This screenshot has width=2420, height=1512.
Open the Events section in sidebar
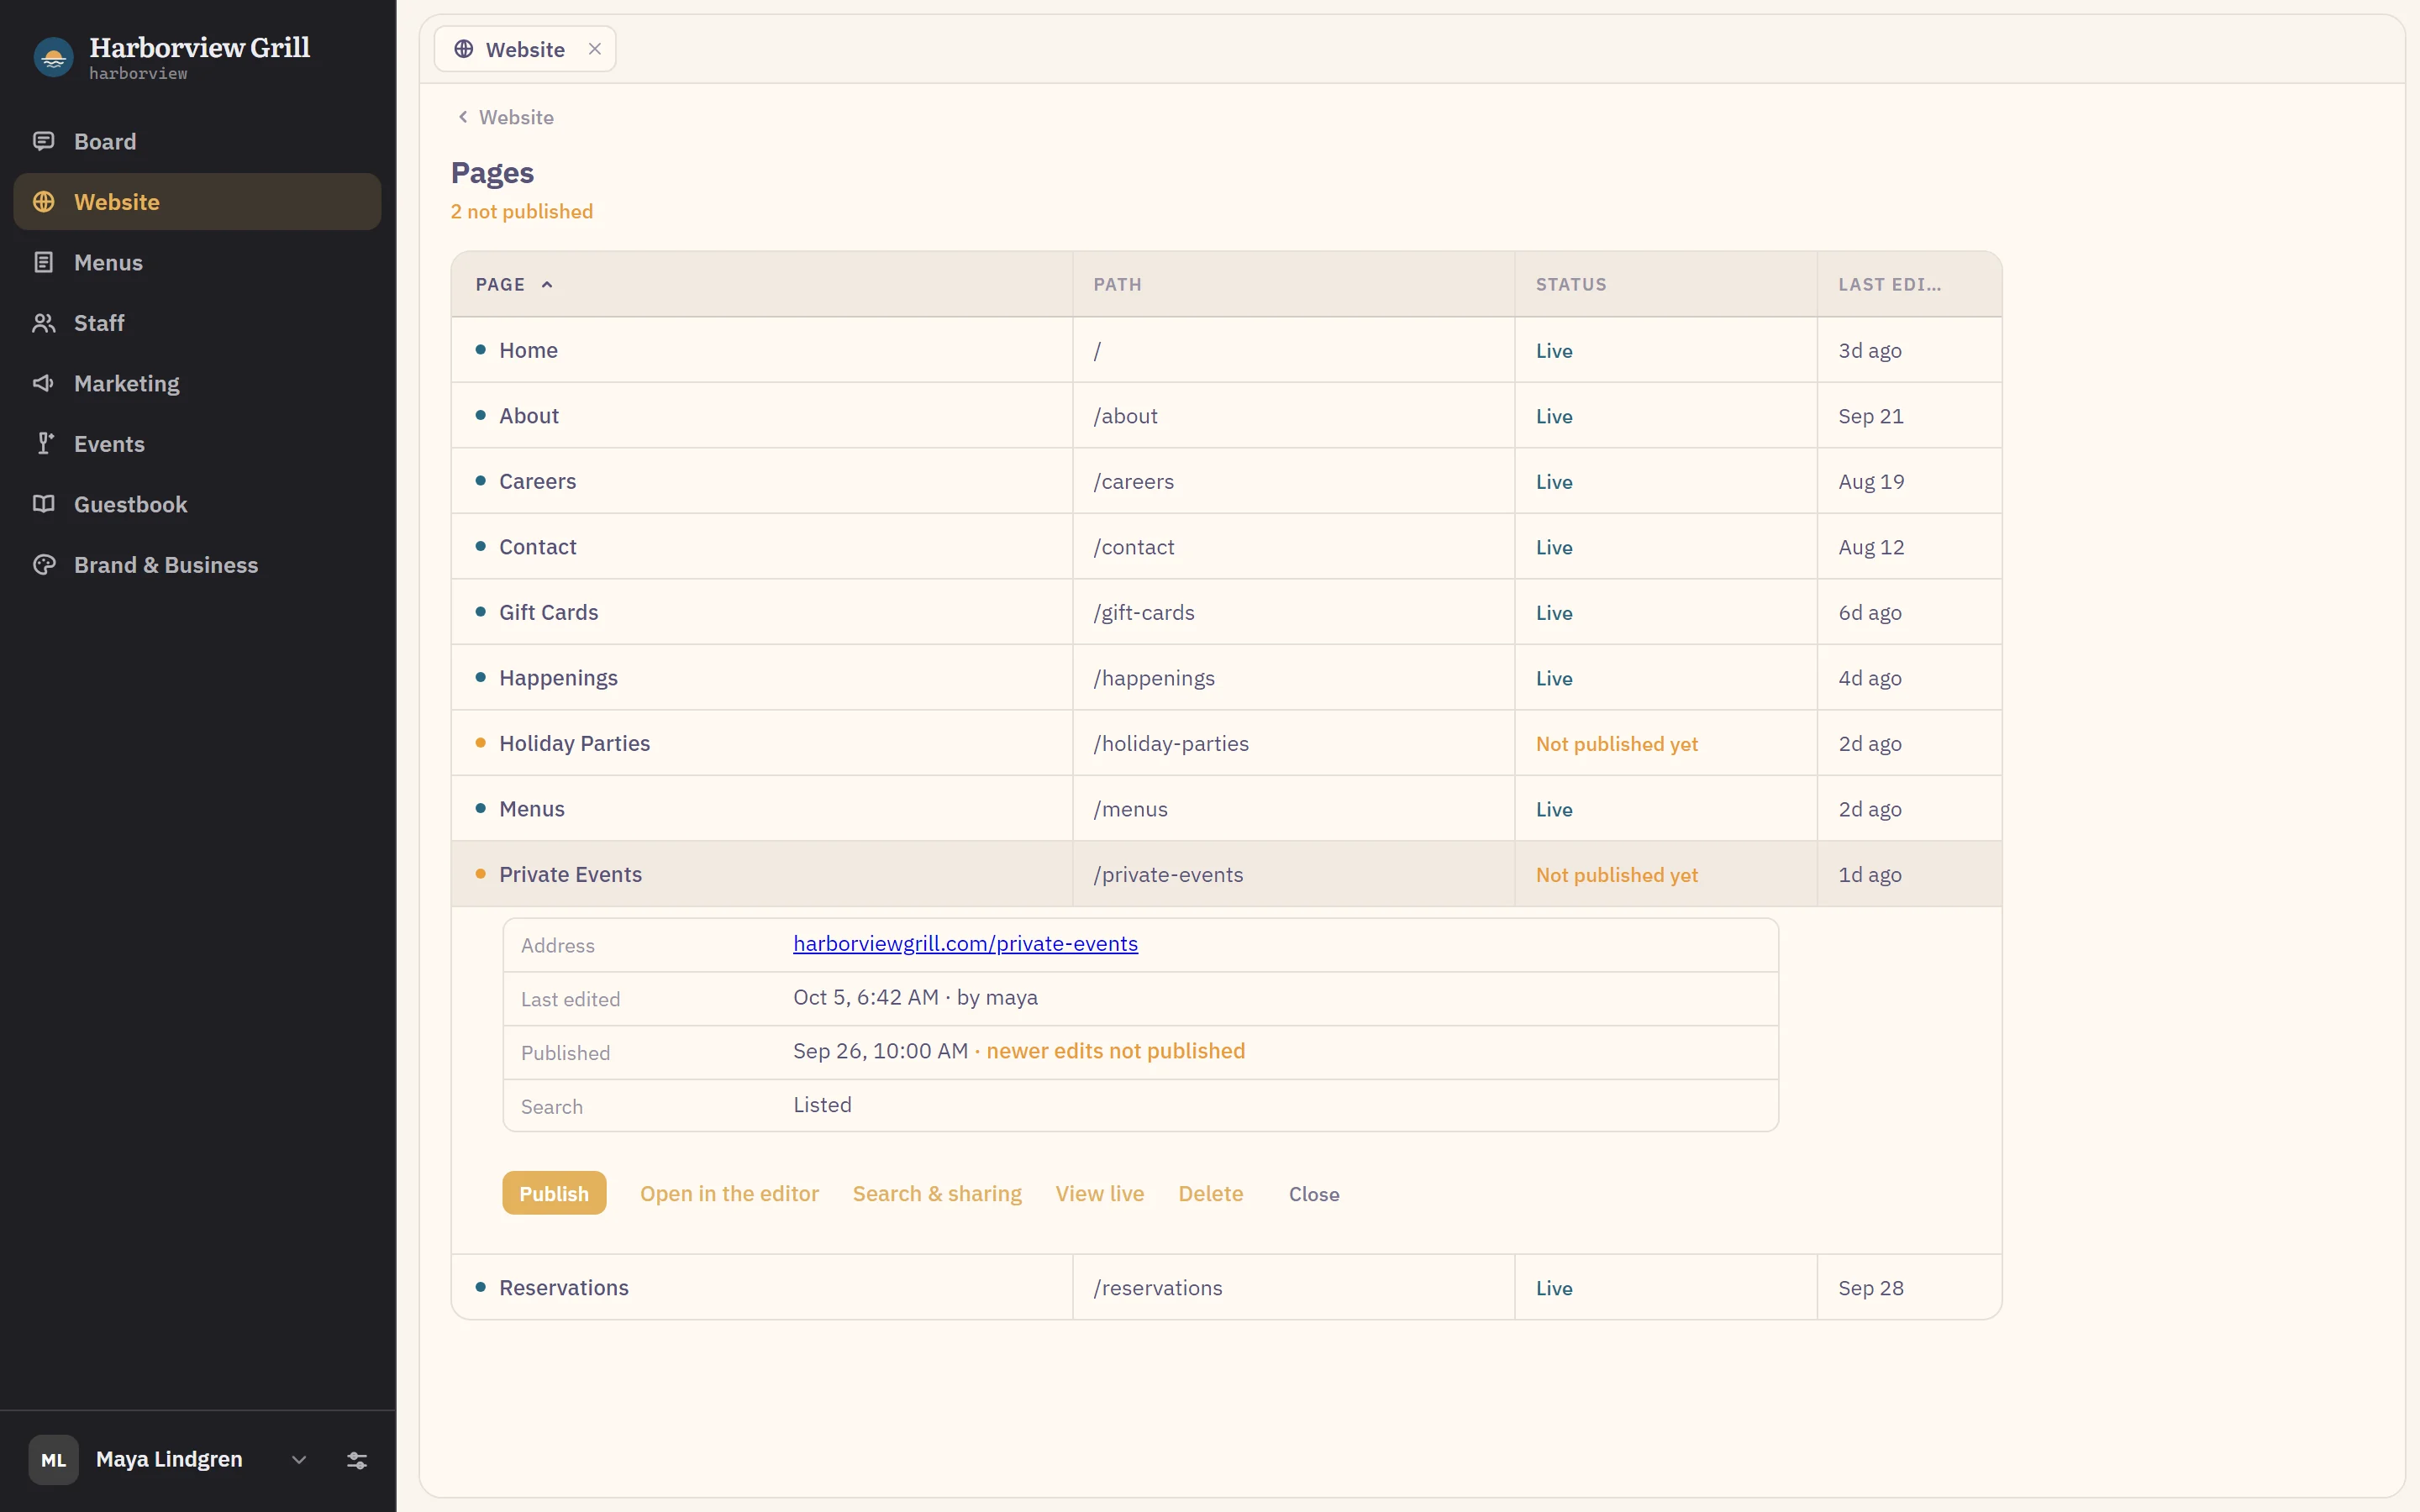pyautogui.click(x=197, y=443)
